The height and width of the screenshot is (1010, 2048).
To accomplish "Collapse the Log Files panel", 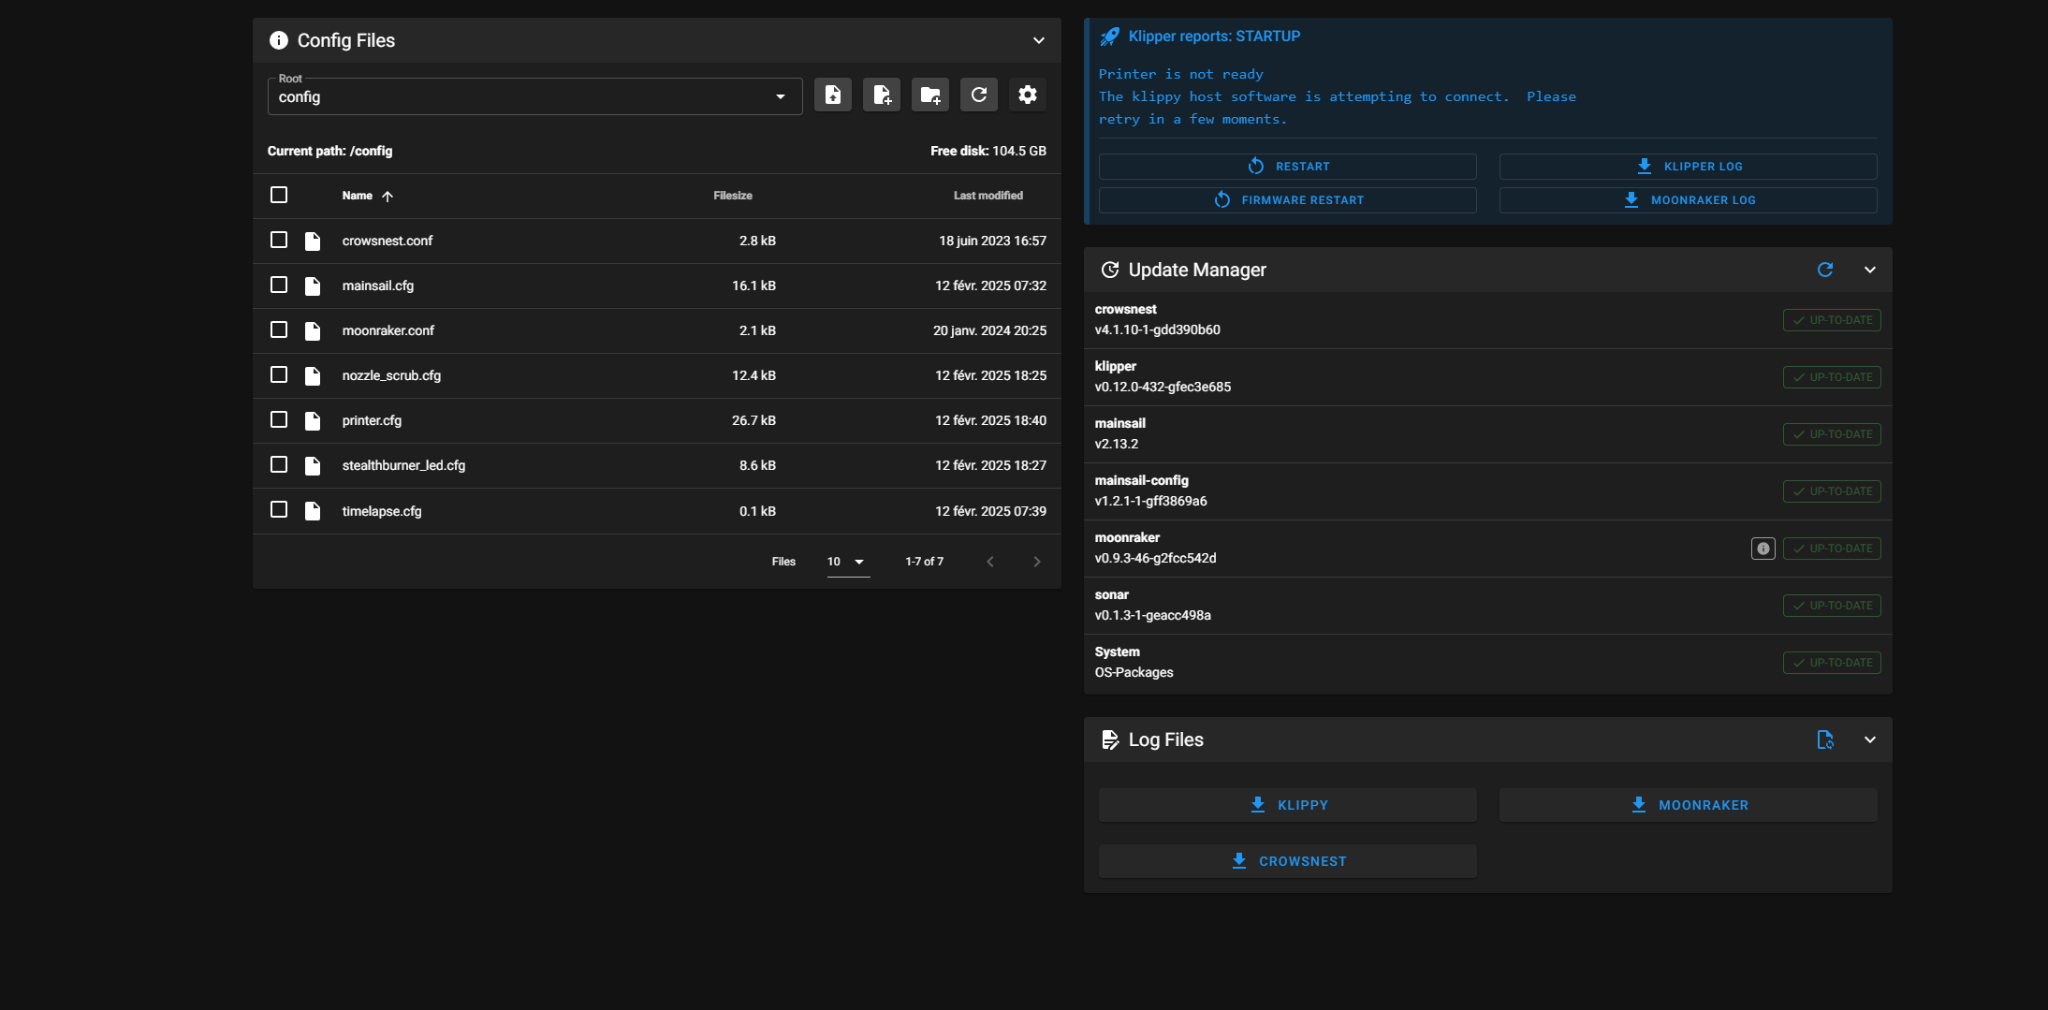I will coord(1870,740).
